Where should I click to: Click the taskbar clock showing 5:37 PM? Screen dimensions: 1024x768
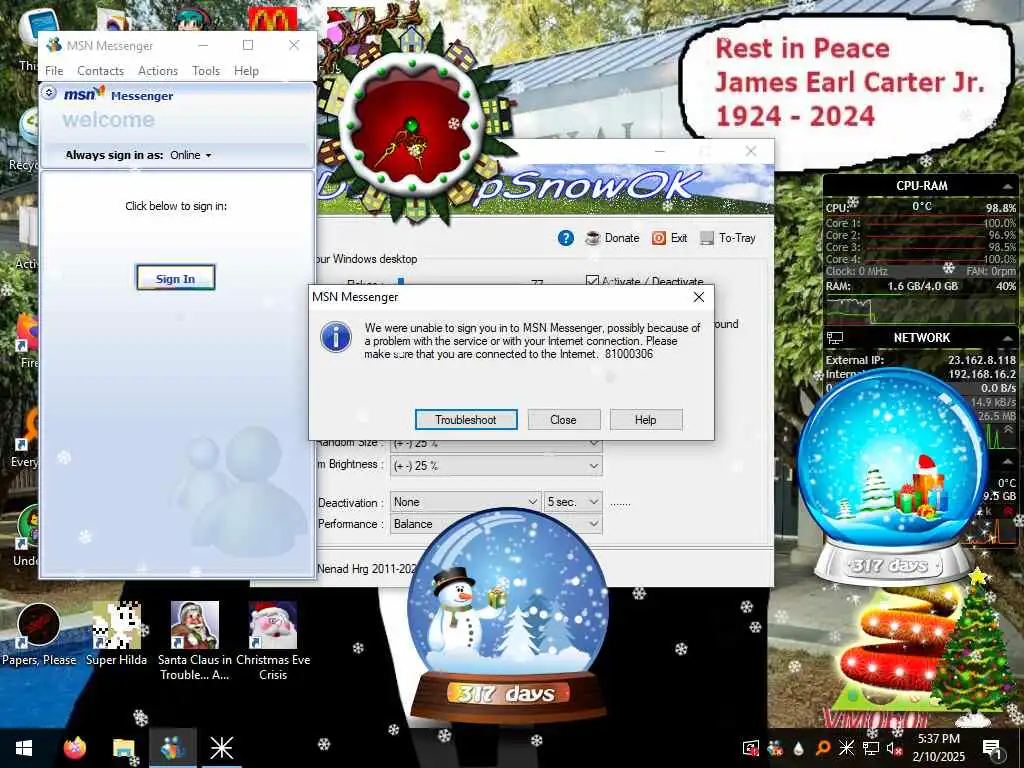(x=938, y=739)
